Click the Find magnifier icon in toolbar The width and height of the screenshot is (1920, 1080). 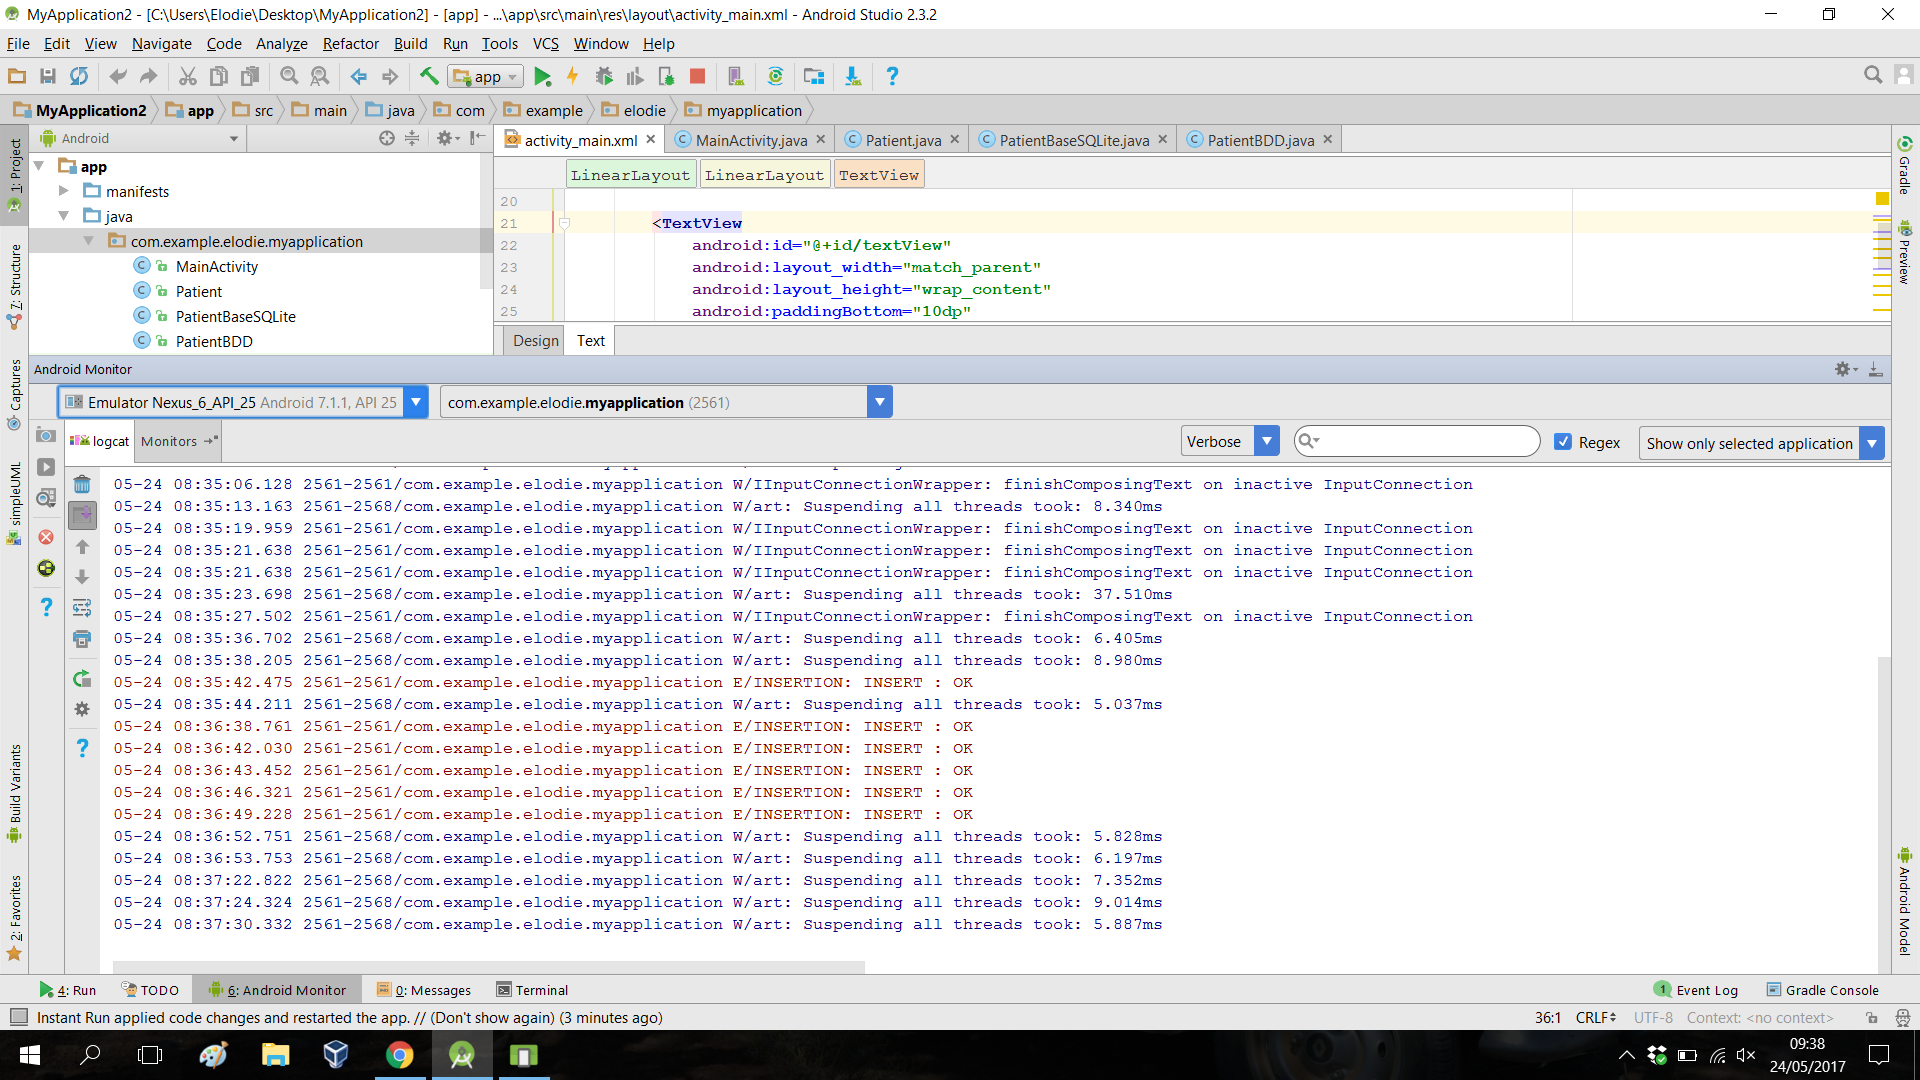pyautogui.click(x=289, y=76)
